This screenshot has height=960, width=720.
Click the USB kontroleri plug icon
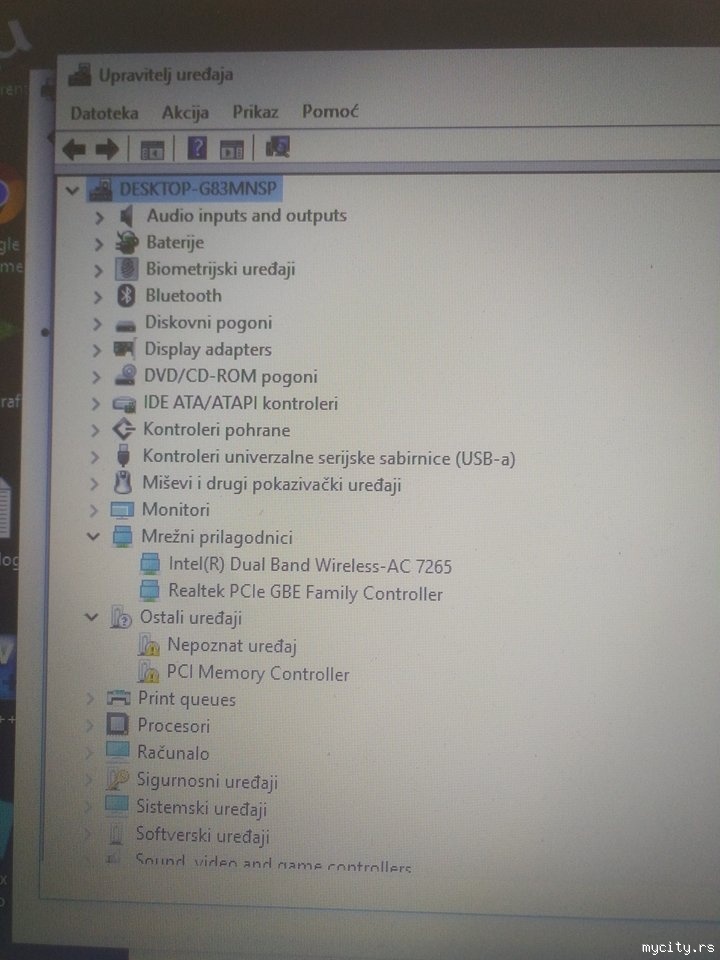click(x=123, y=457)
